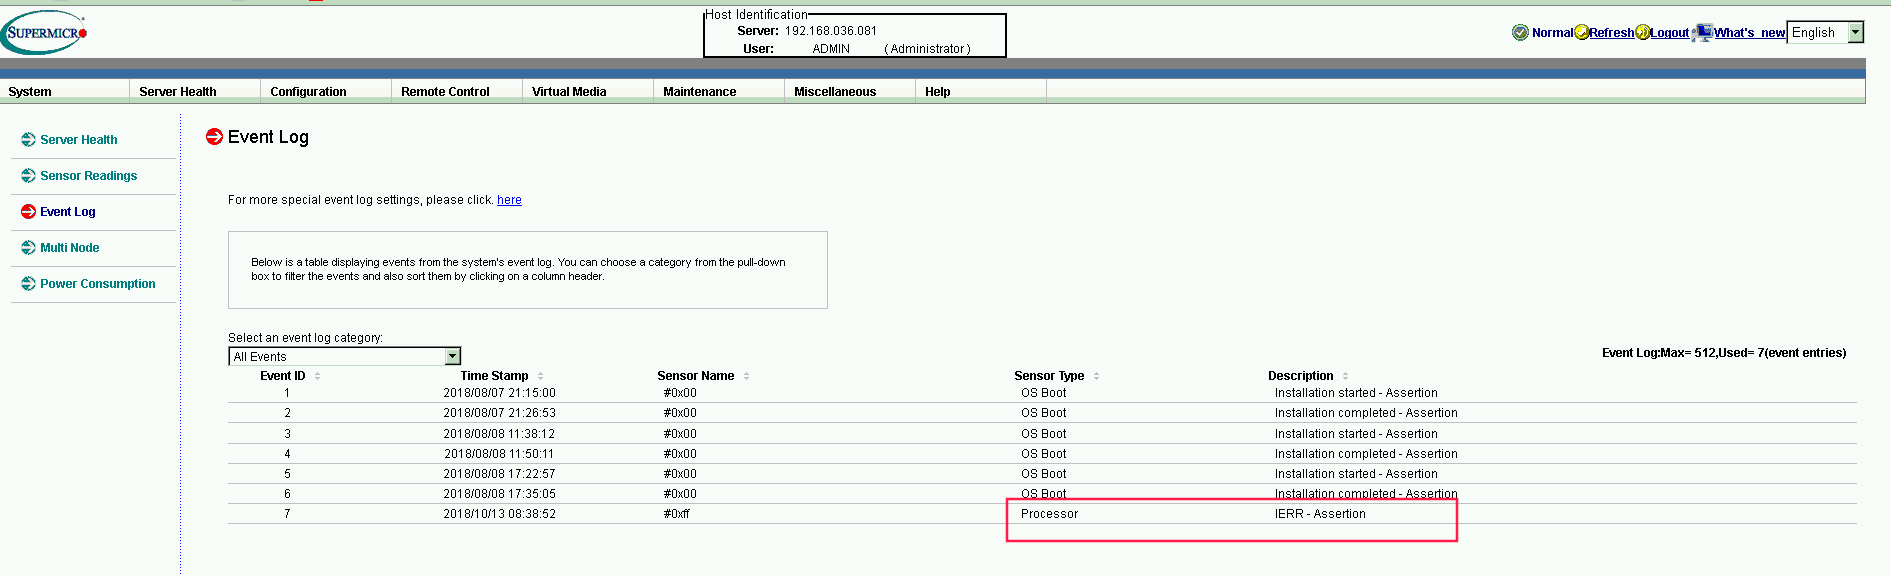Sort using the Time Stamp arrows
This screenshot has width=1891, height=576.
(540, 376)
